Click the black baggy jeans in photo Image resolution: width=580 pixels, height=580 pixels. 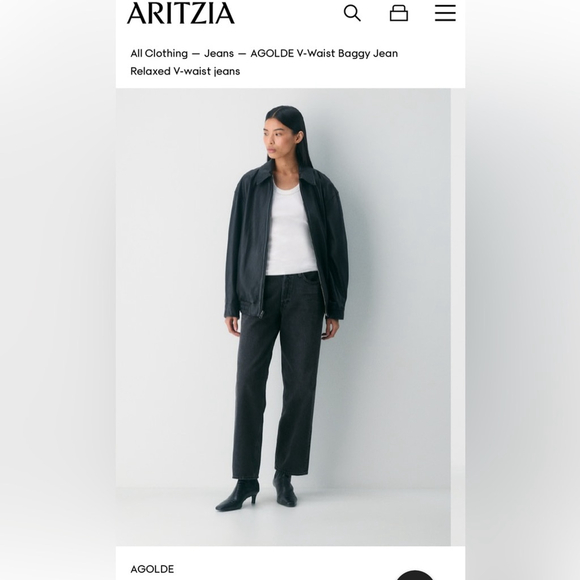(x=277, y=374)
